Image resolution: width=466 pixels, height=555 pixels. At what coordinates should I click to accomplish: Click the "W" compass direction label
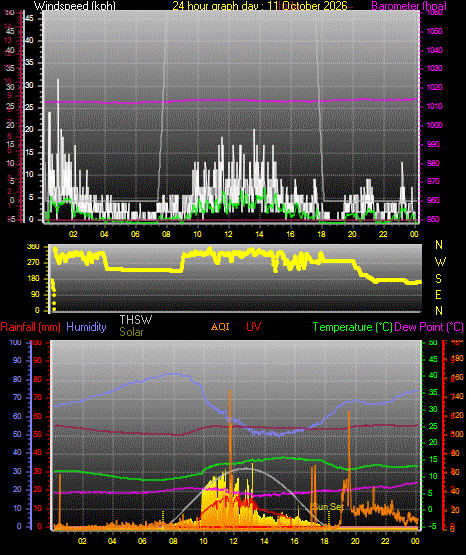pos(440,262)
